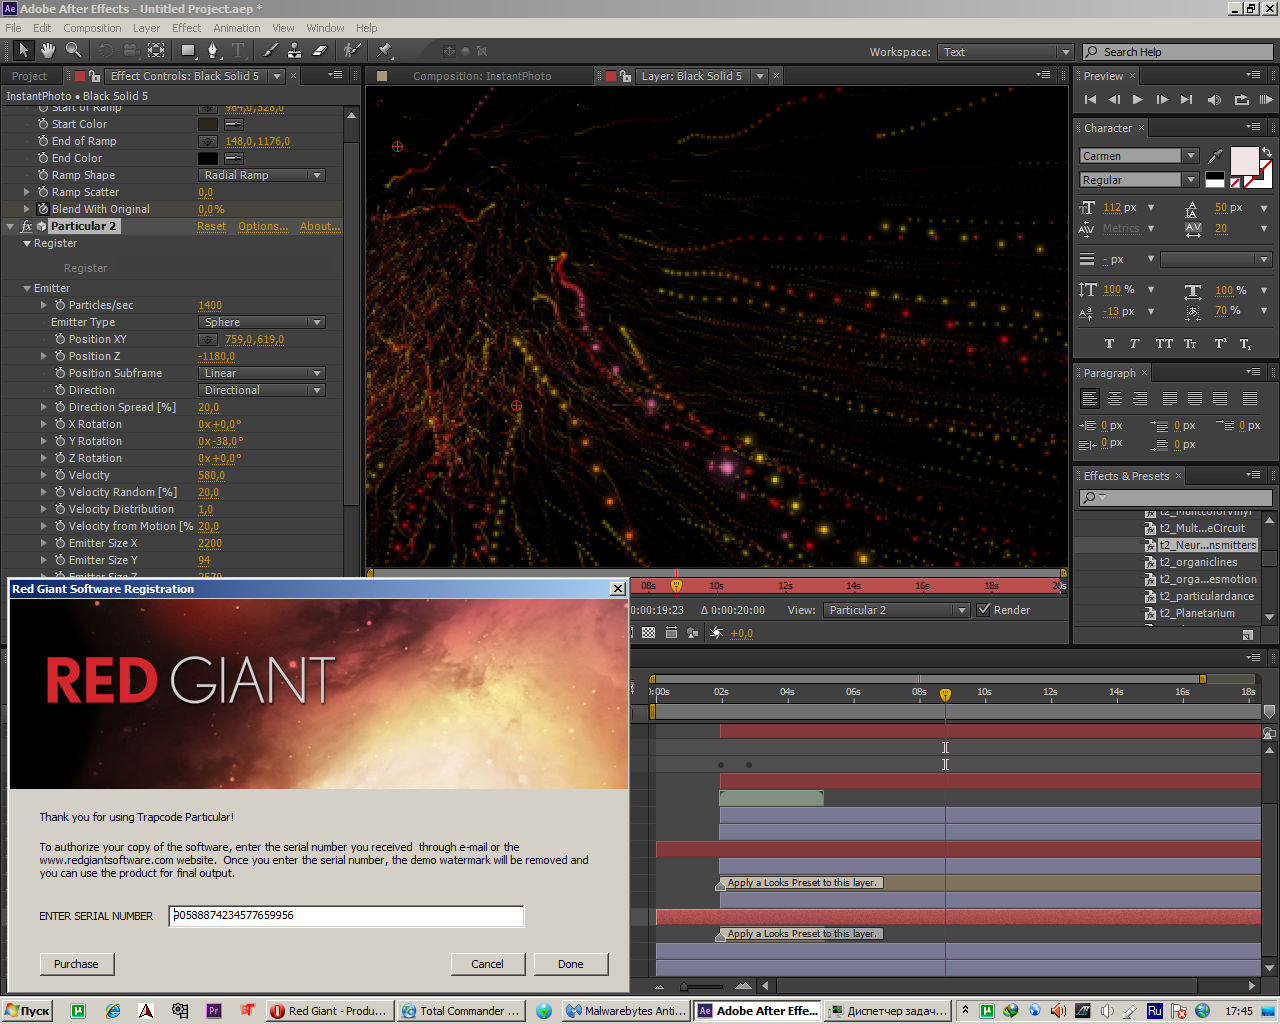This screenshot has width=1280, height=1024.
Task: Toggle the Velocity stopwatch
Action: click(60, 475)
